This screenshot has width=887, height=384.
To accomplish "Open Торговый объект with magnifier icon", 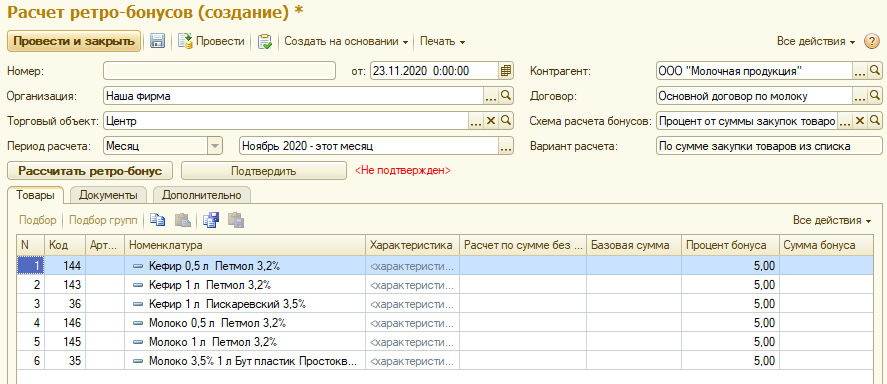I will 506,120.
